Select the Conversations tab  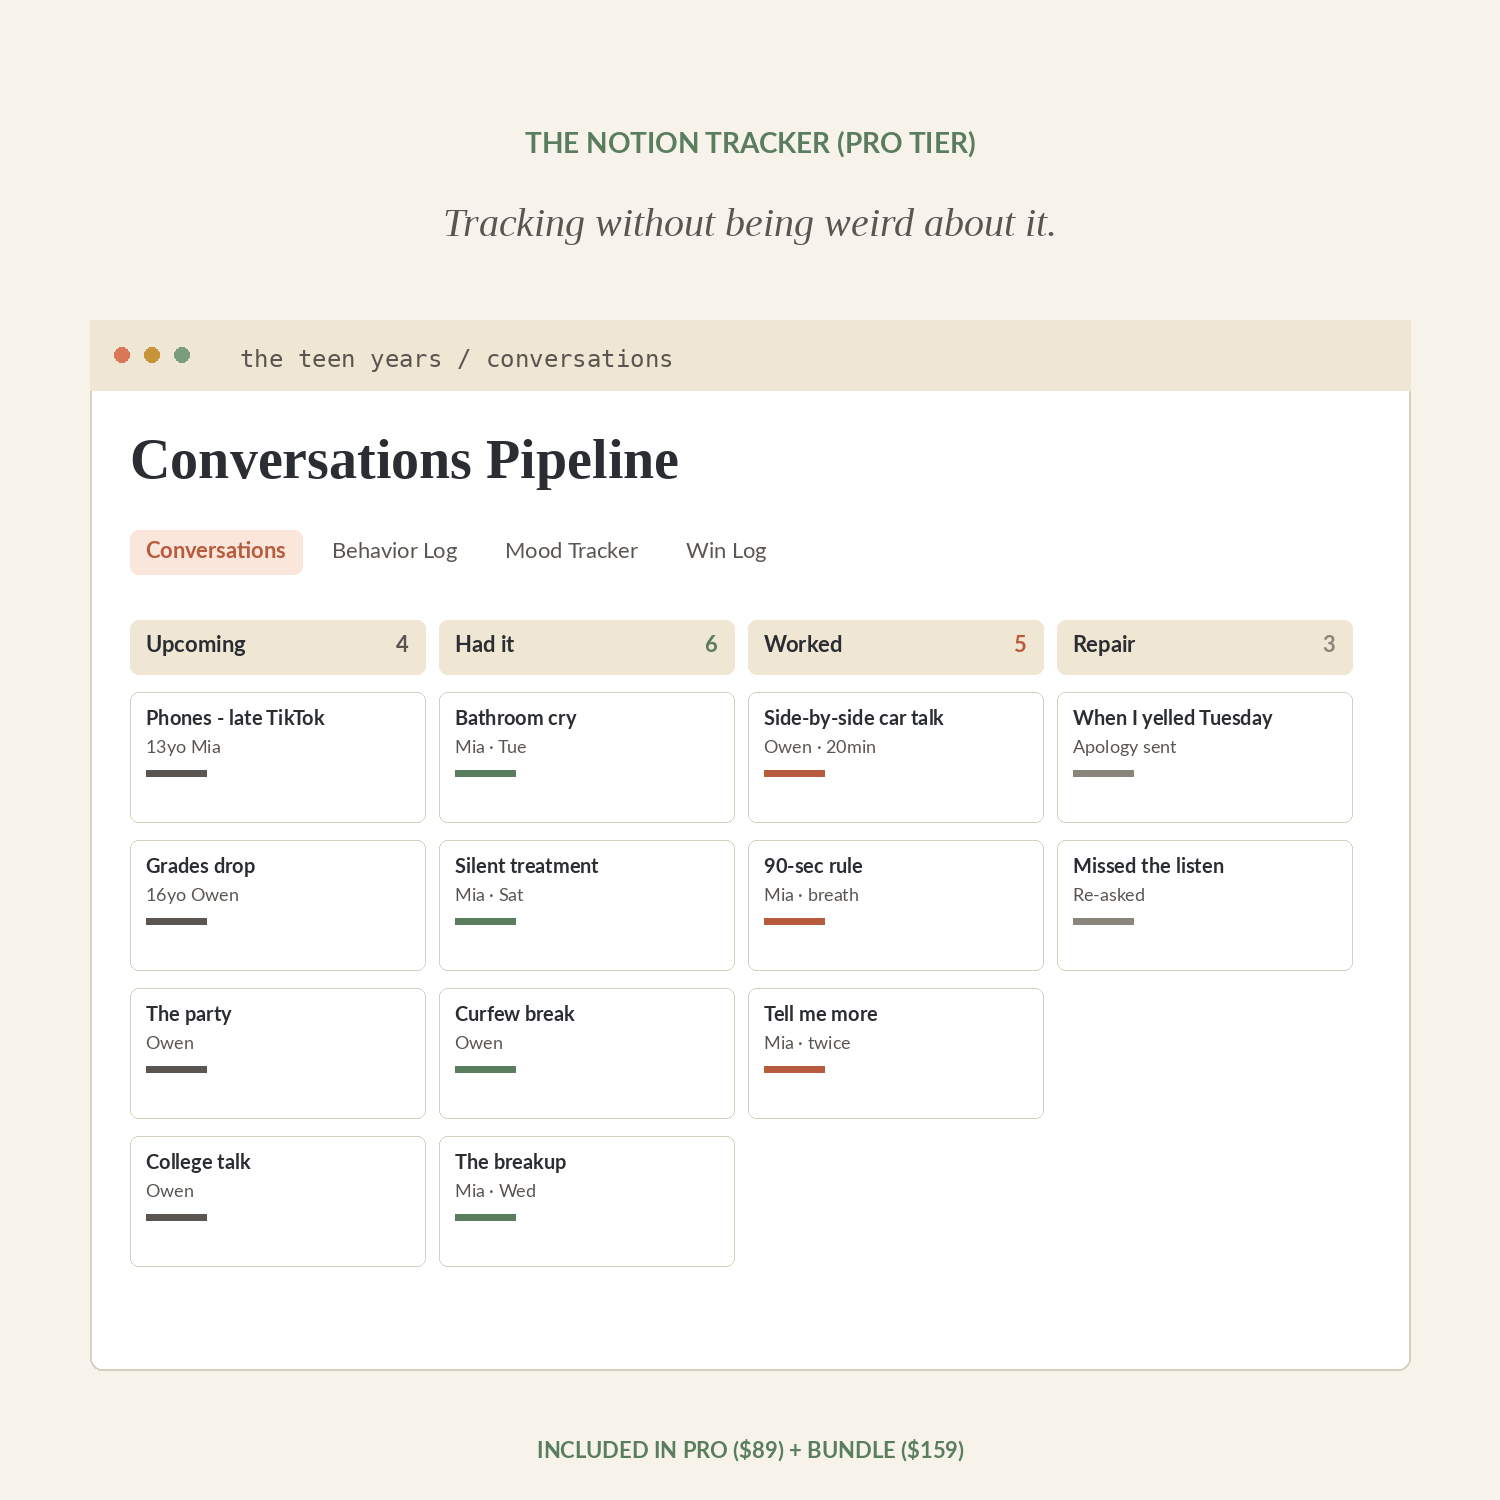[216, 551]
